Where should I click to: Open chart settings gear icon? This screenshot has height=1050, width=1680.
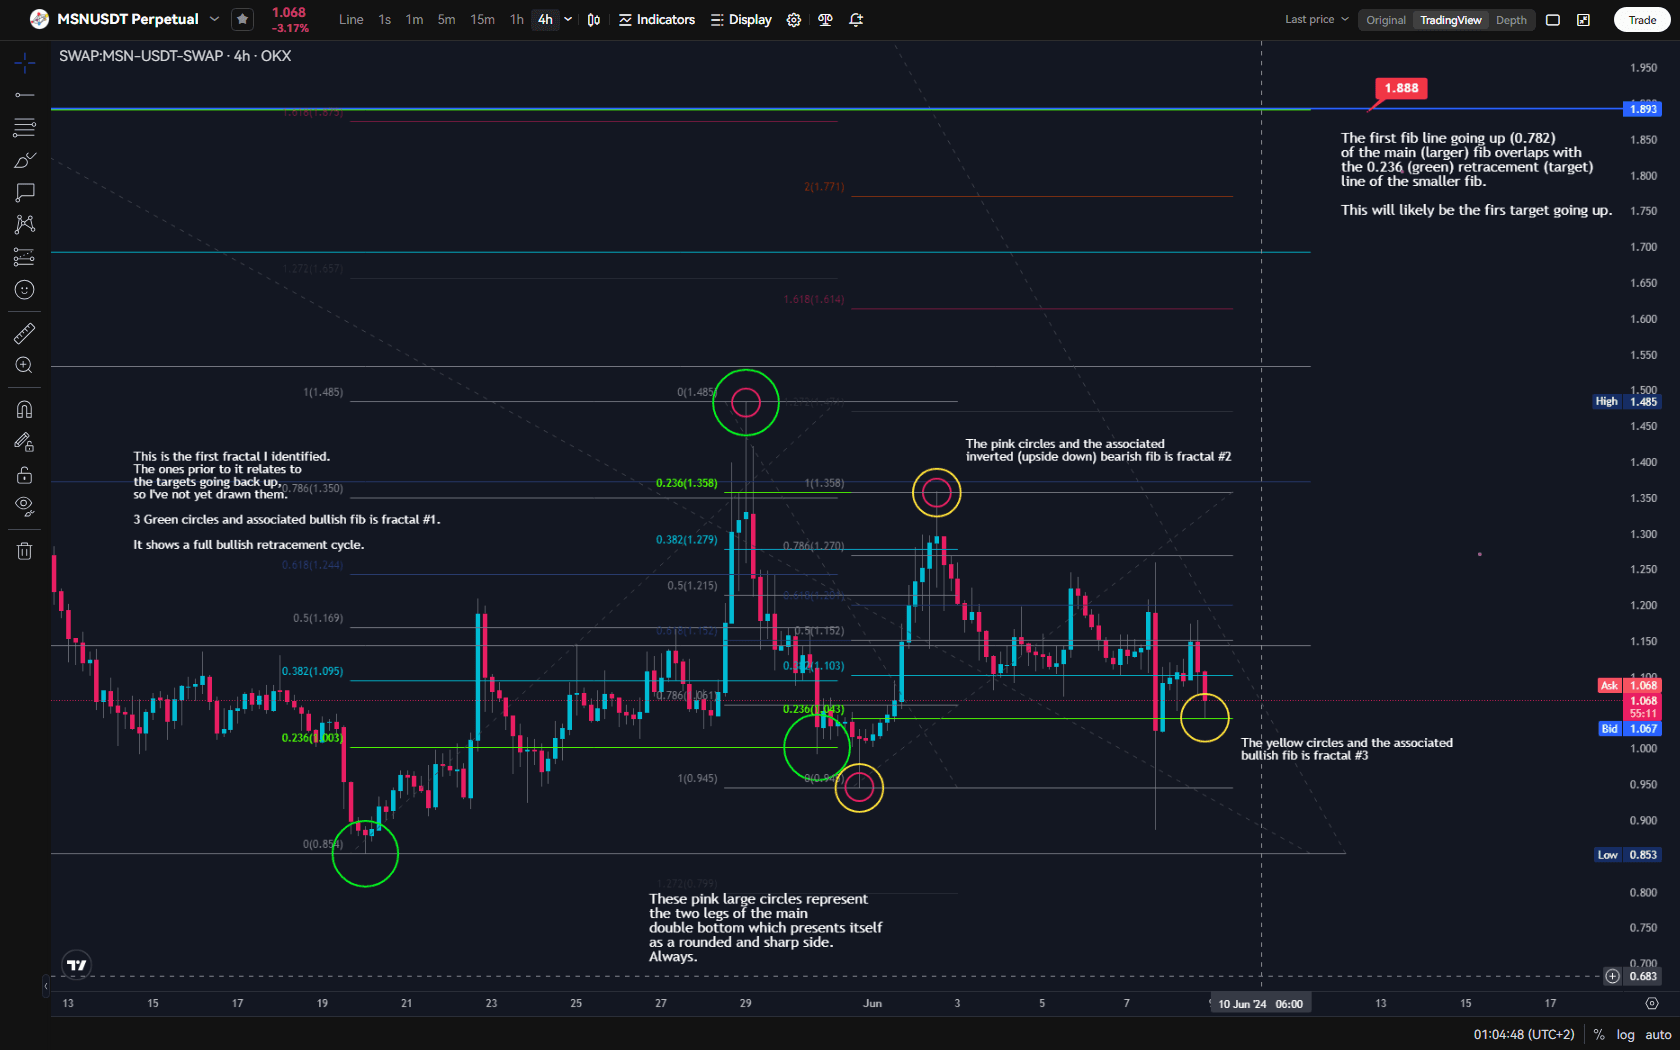794,20
